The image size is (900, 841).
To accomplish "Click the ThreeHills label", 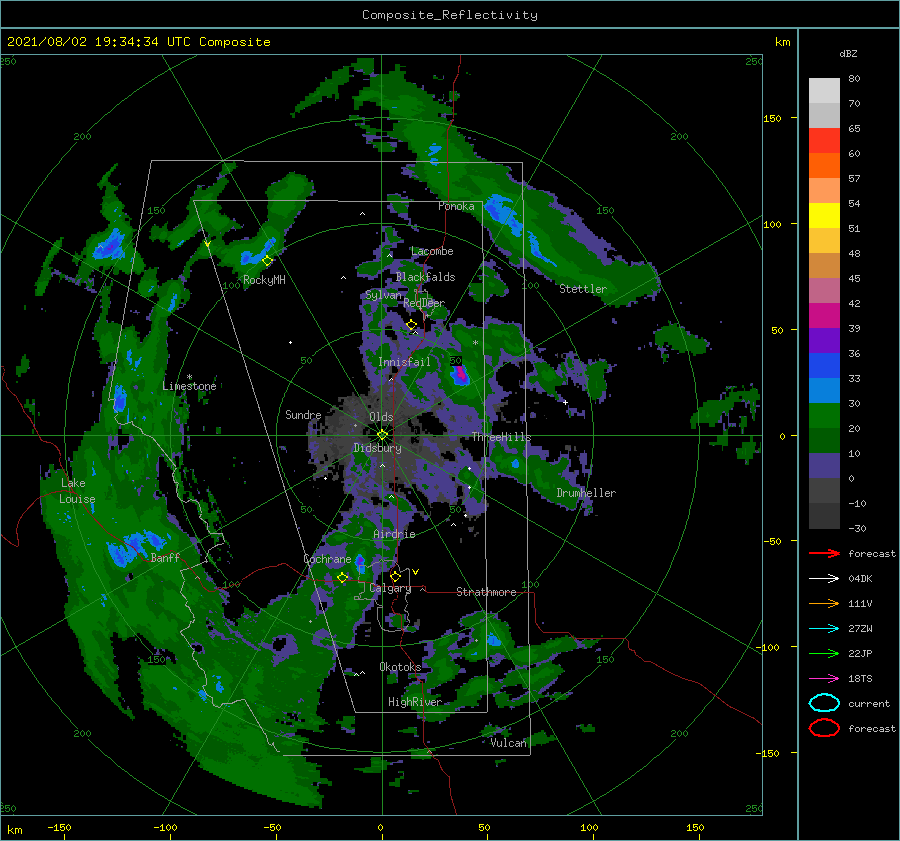I will point(502,437).
